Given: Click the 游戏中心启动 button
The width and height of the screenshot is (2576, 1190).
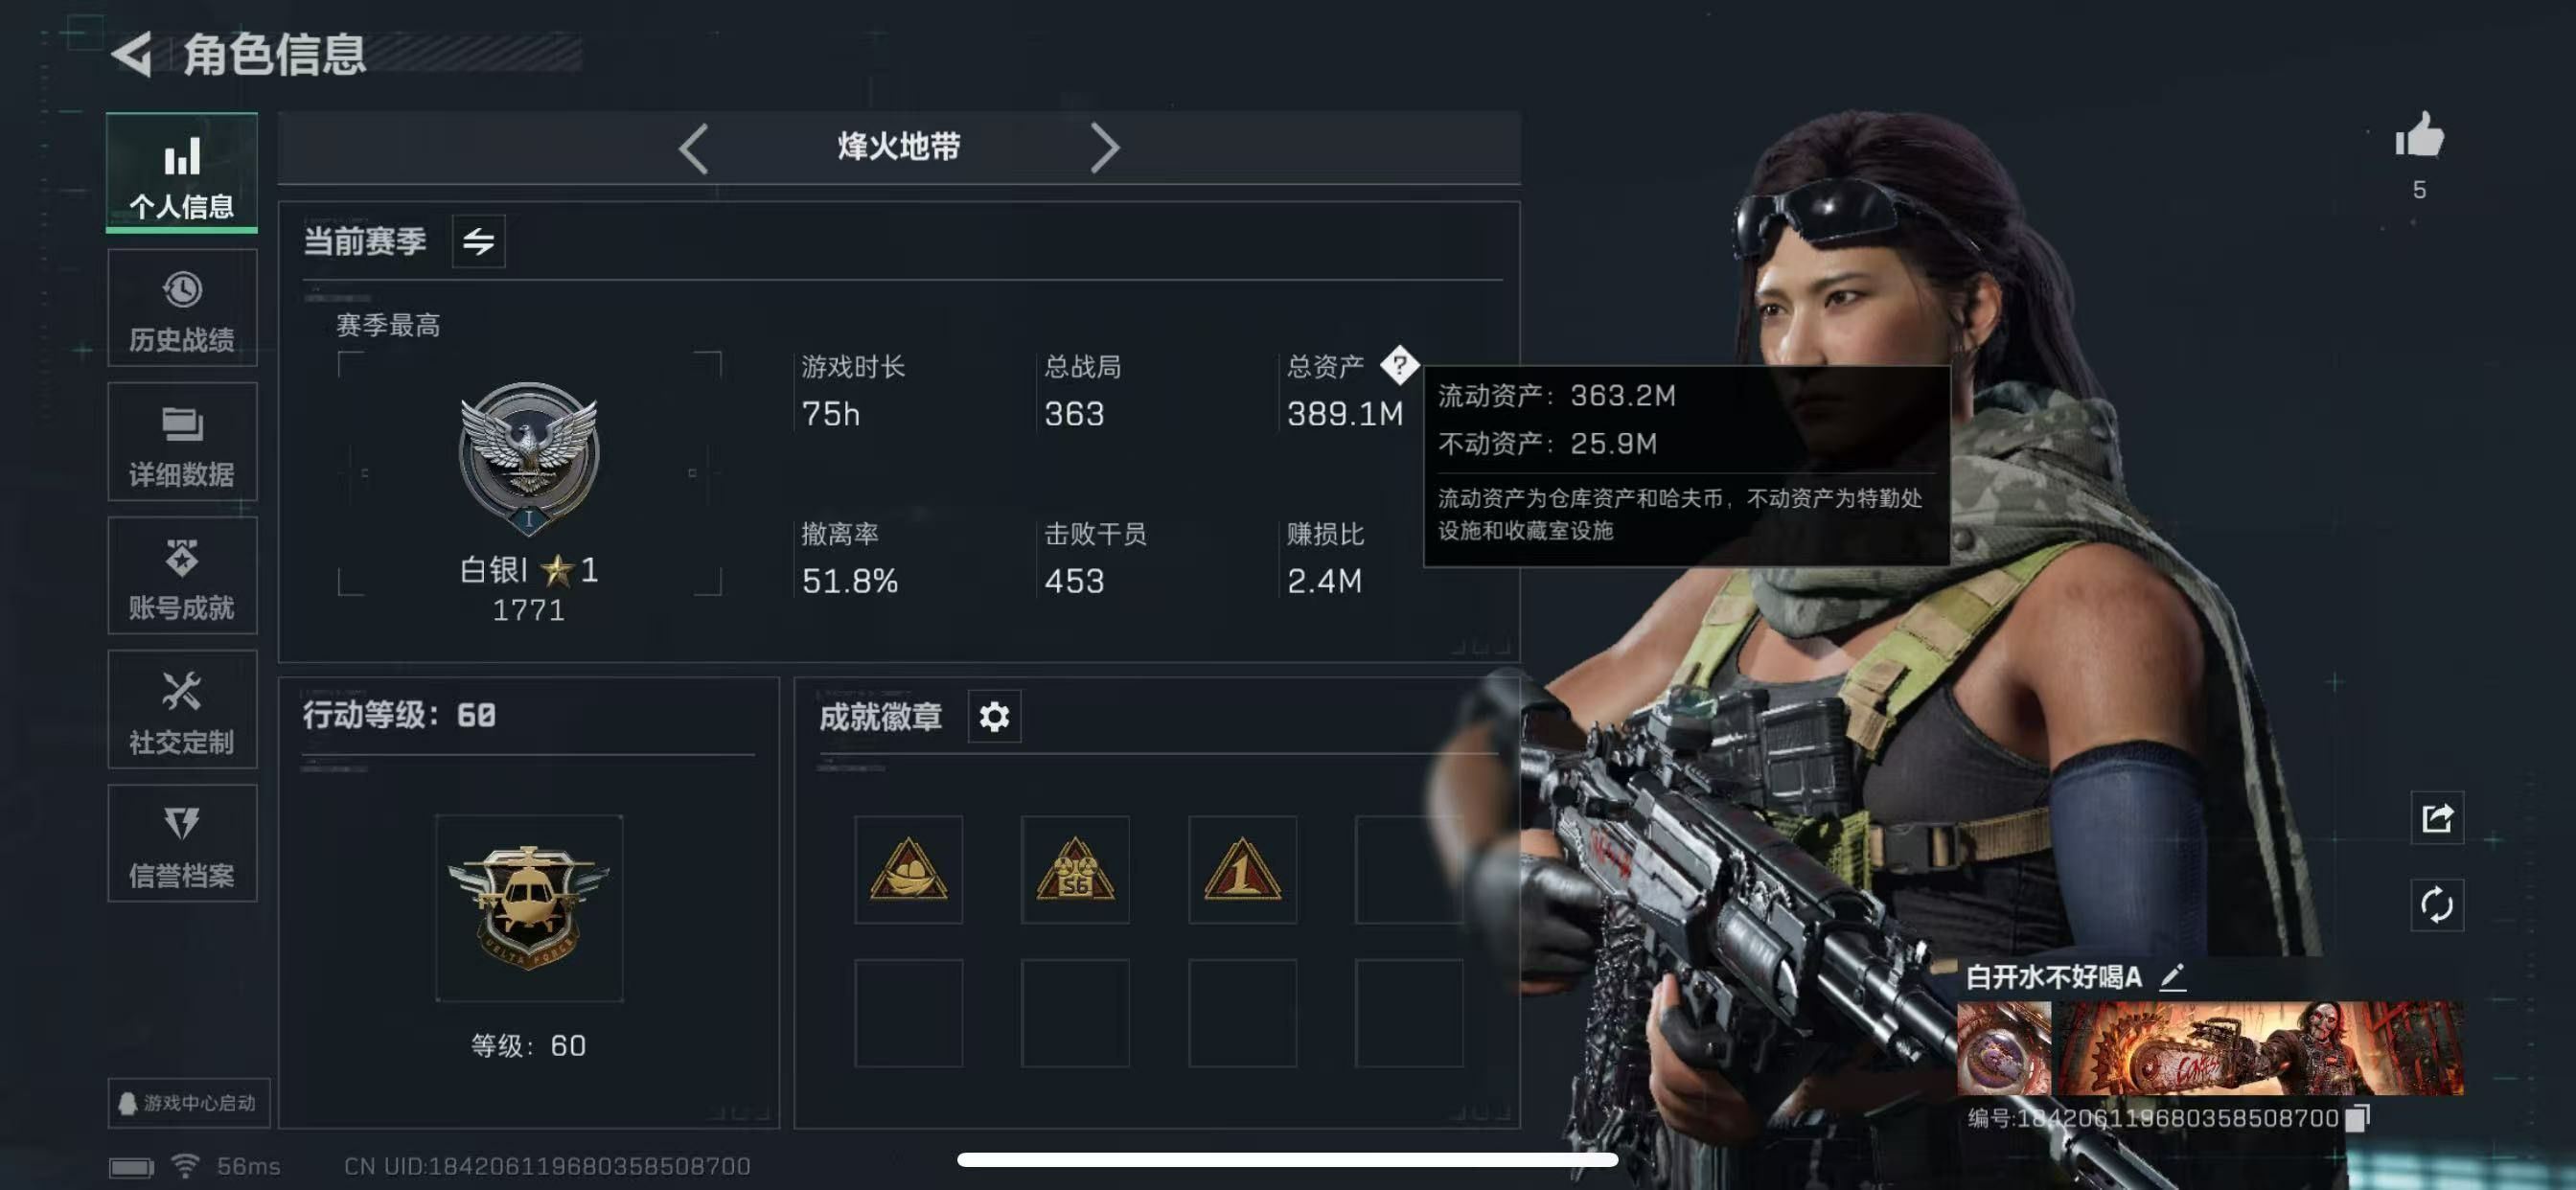Looking at the screenshot, I should click(x=188, y=1102).
